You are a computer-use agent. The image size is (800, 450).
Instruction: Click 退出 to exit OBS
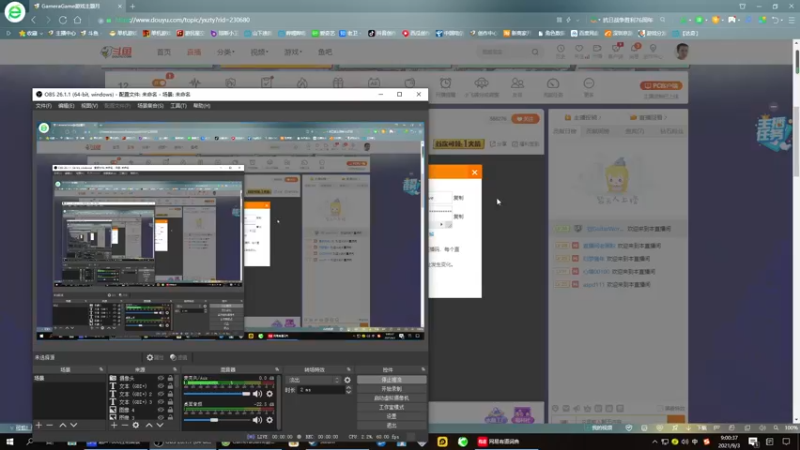coord(391,426)
